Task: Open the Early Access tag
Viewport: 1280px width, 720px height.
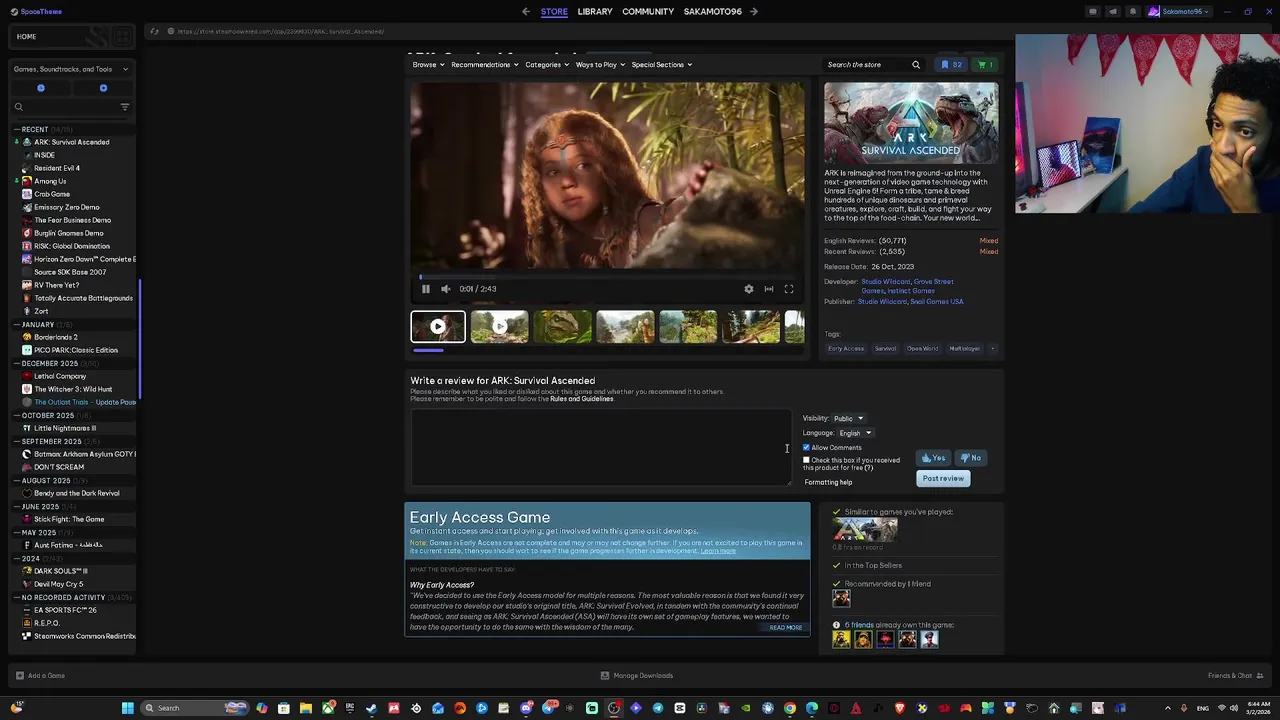Action: point(846,349)
